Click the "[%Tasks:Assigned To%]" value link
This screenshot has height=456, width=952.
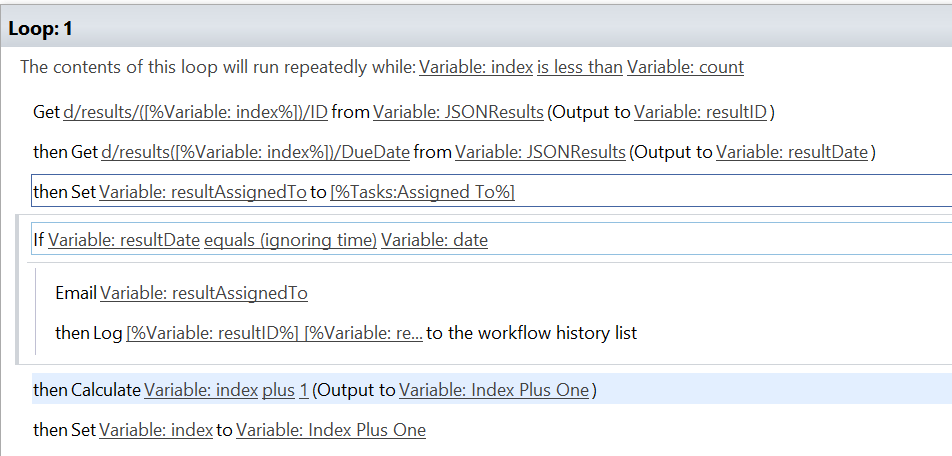point(422,192)
